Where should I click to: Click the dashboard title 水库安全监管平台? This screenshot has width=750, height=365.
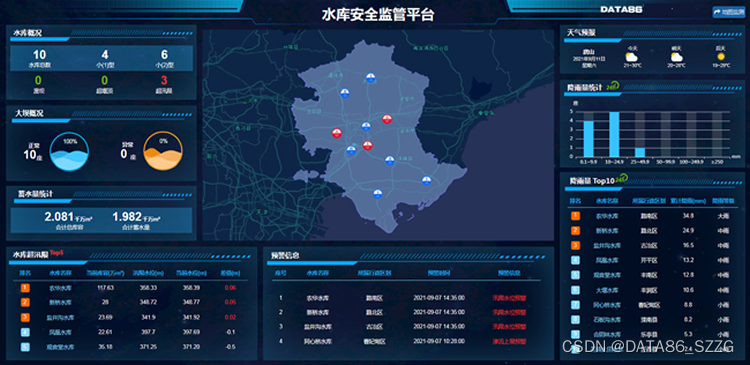click(x=378, y=15)
